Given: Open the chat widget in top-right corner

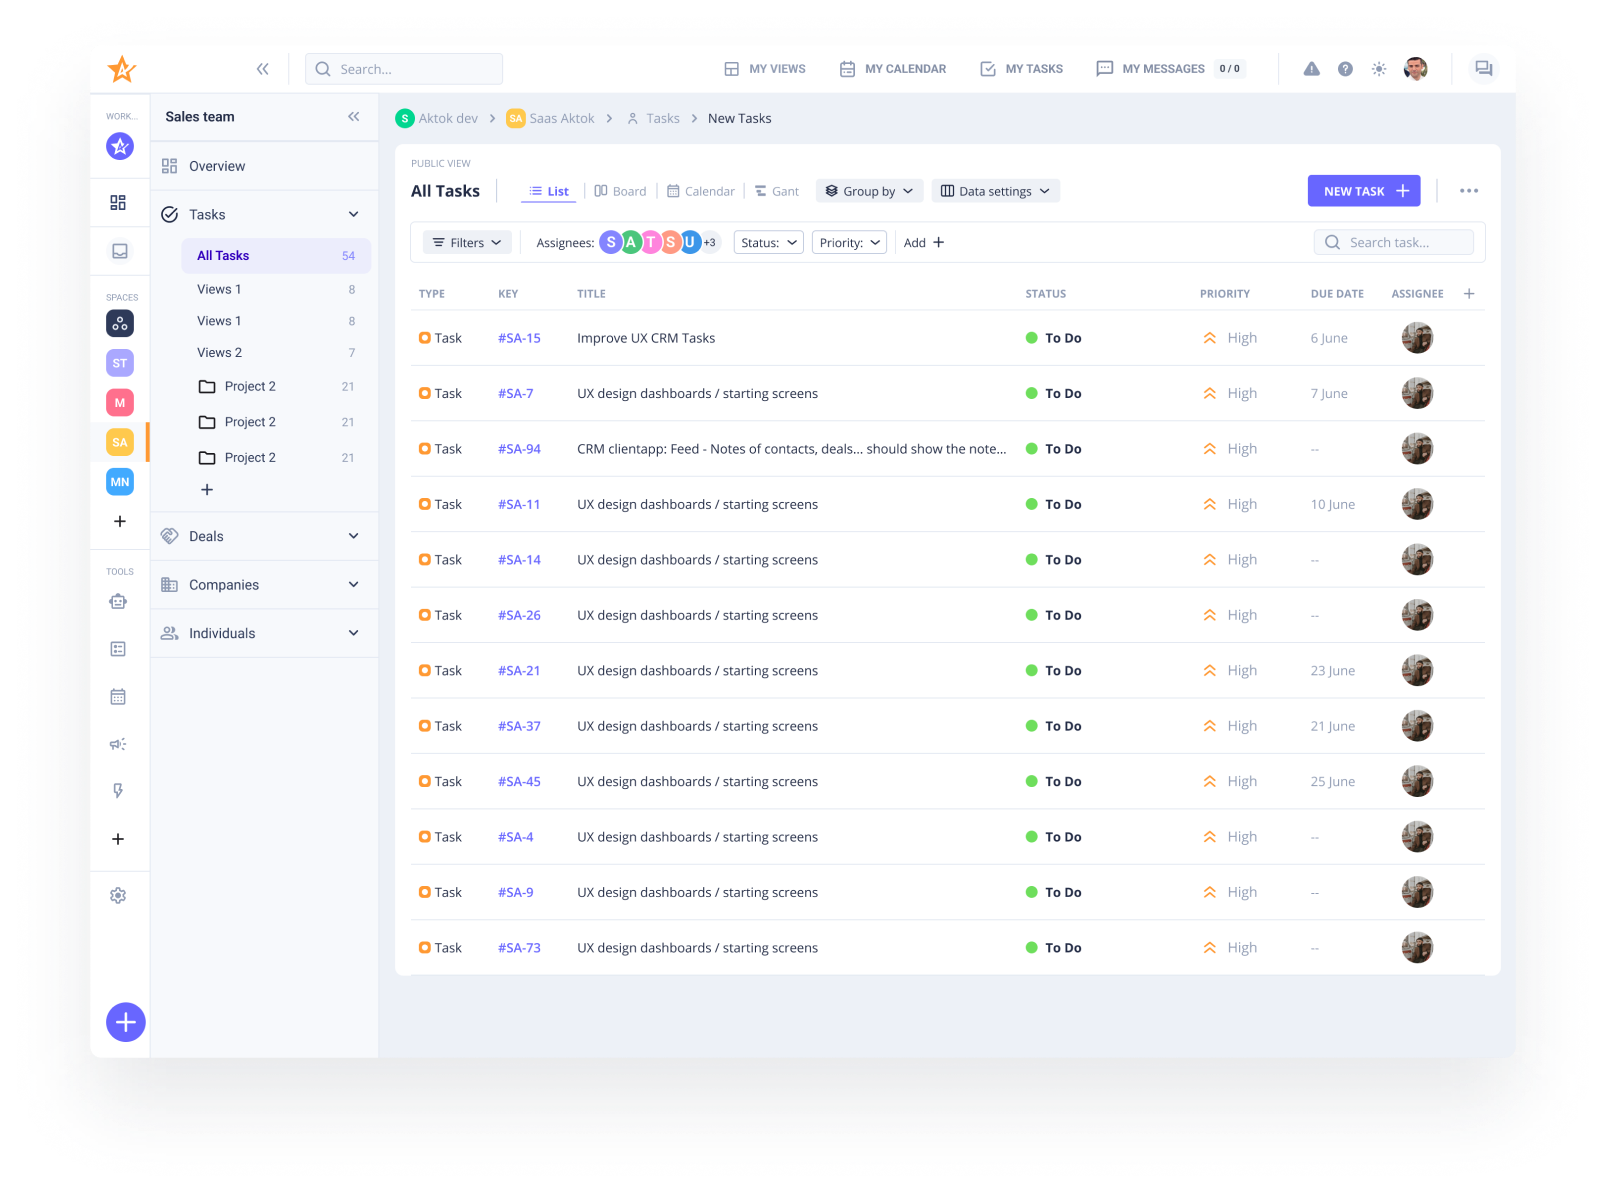Looking at the screenshot, I should (1484, 68).
